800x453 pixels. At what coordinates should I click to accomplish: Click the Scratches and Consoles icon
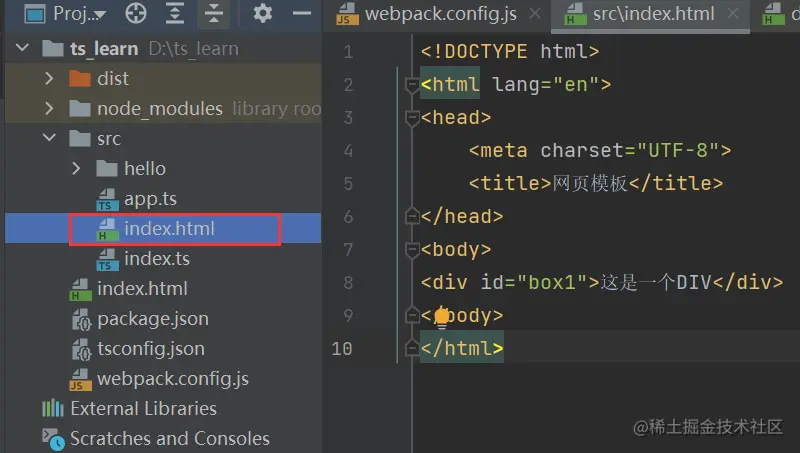pyautogui.click(x=53, y=439)
